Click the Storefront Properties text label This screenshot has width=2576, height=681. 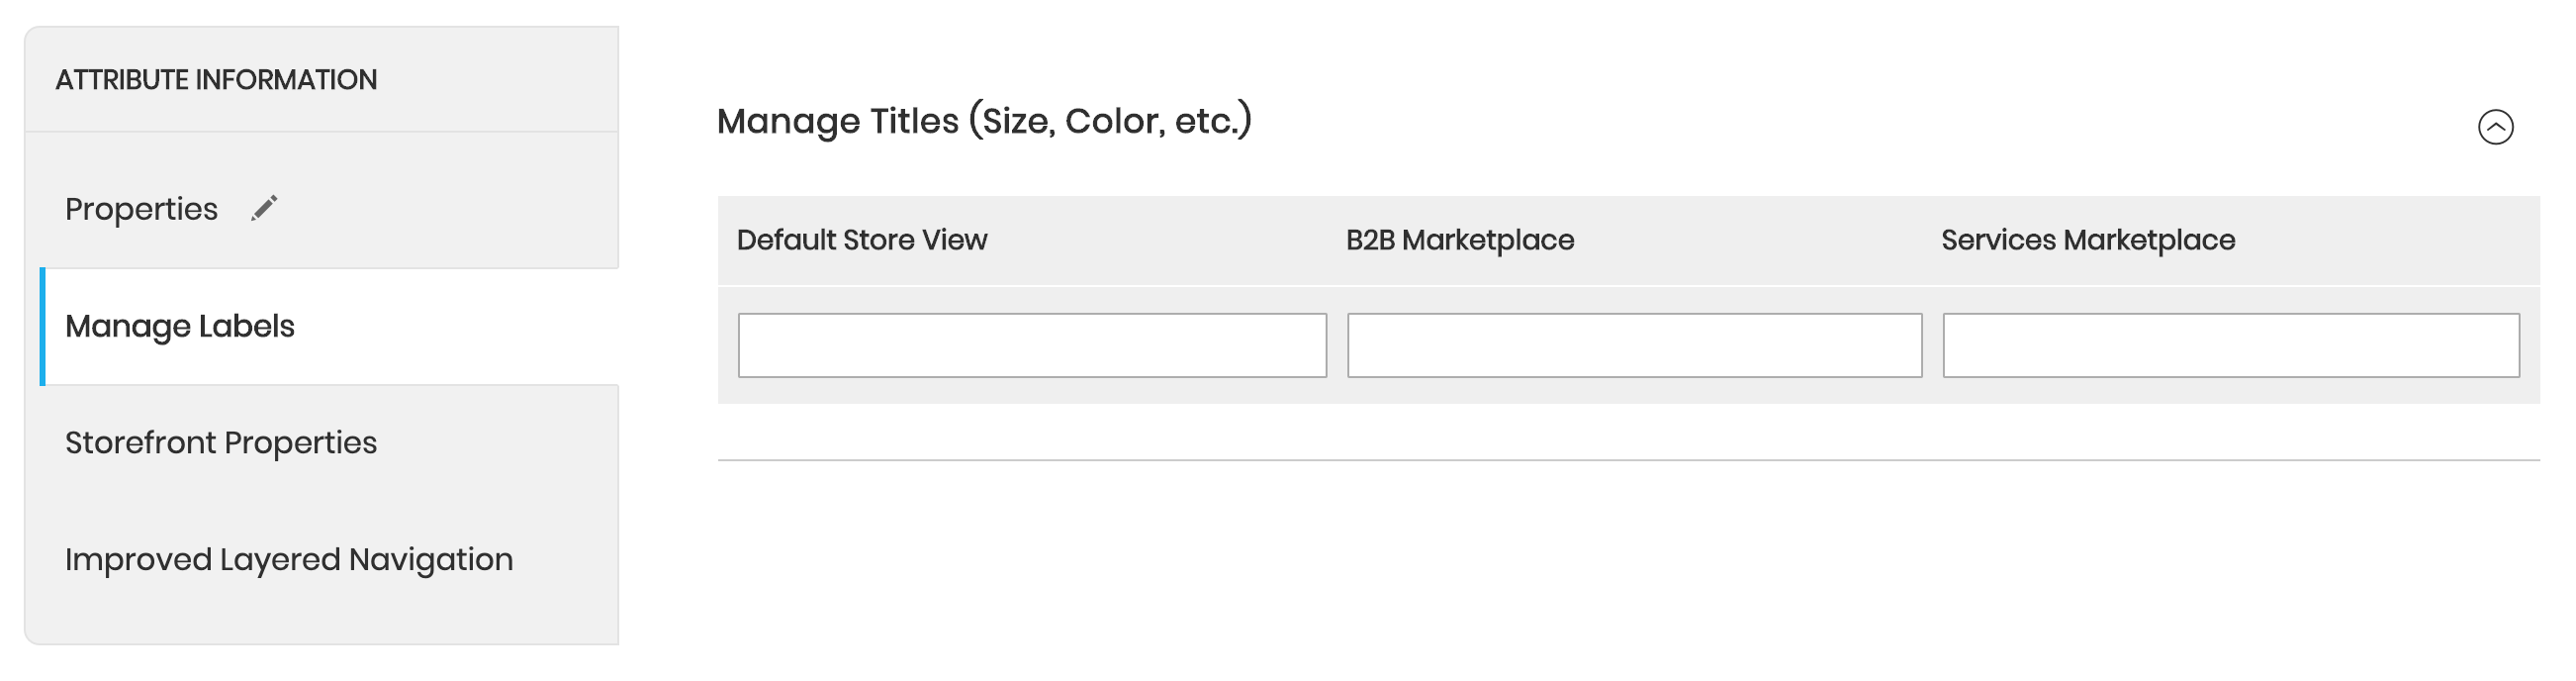tap(221, 443)
